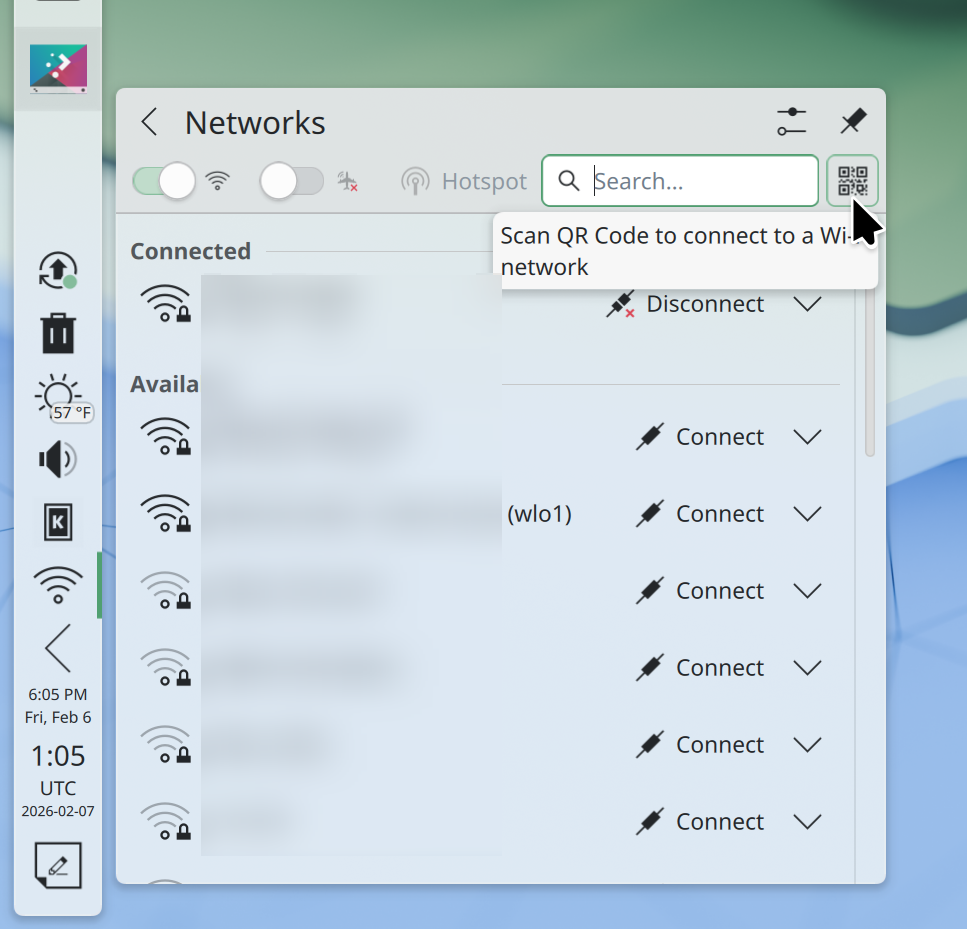Image resolution: width=967 pixels, height=929 pixels.
Task: Pin the Networks popup open
Action: tap(852, 122)
